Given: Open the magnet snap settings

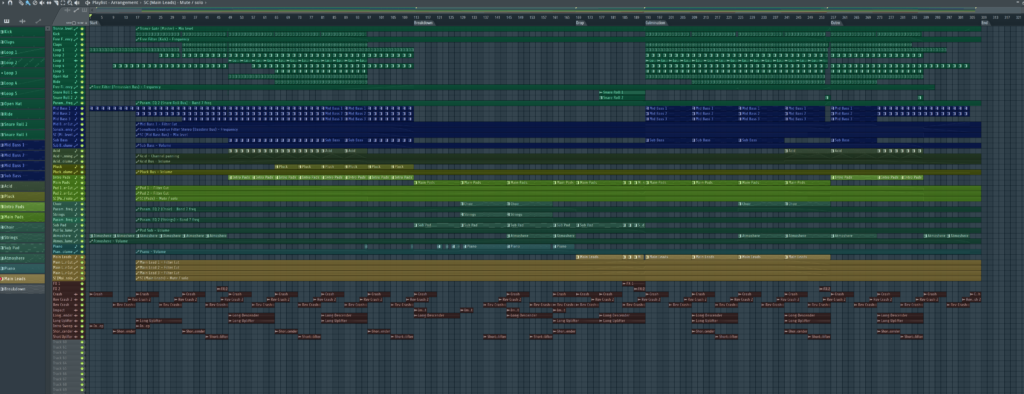Looking at the screenshot, I should pyautogui.click(x=10, y=3).
